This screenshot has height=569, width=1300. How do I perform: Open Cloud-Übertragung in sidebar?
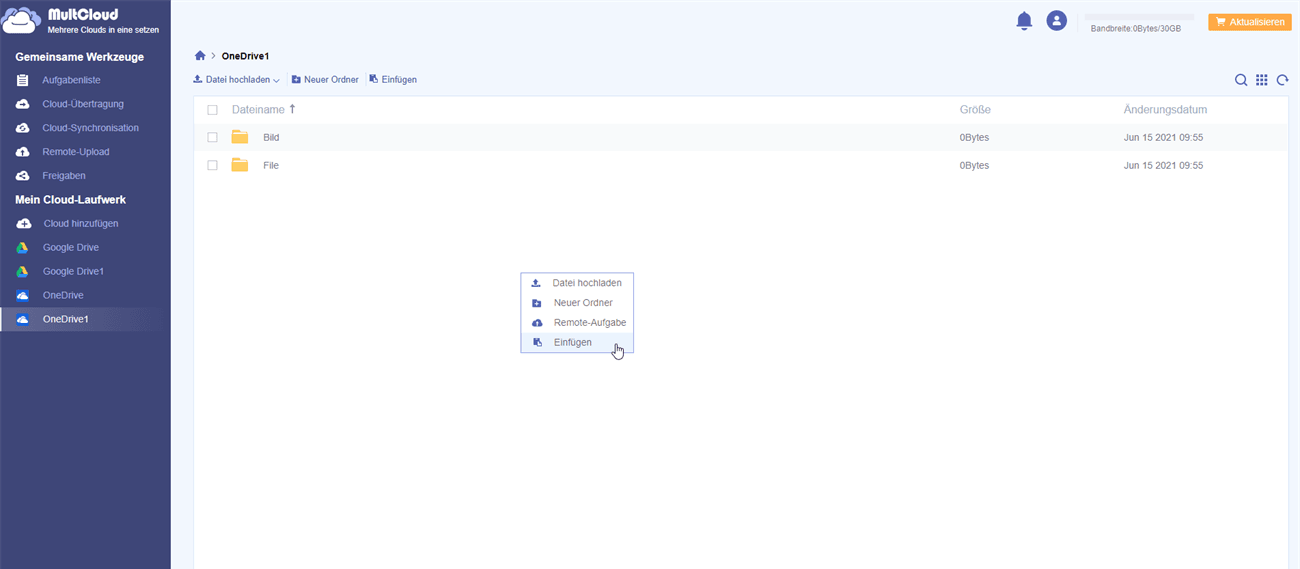[85, 104]
